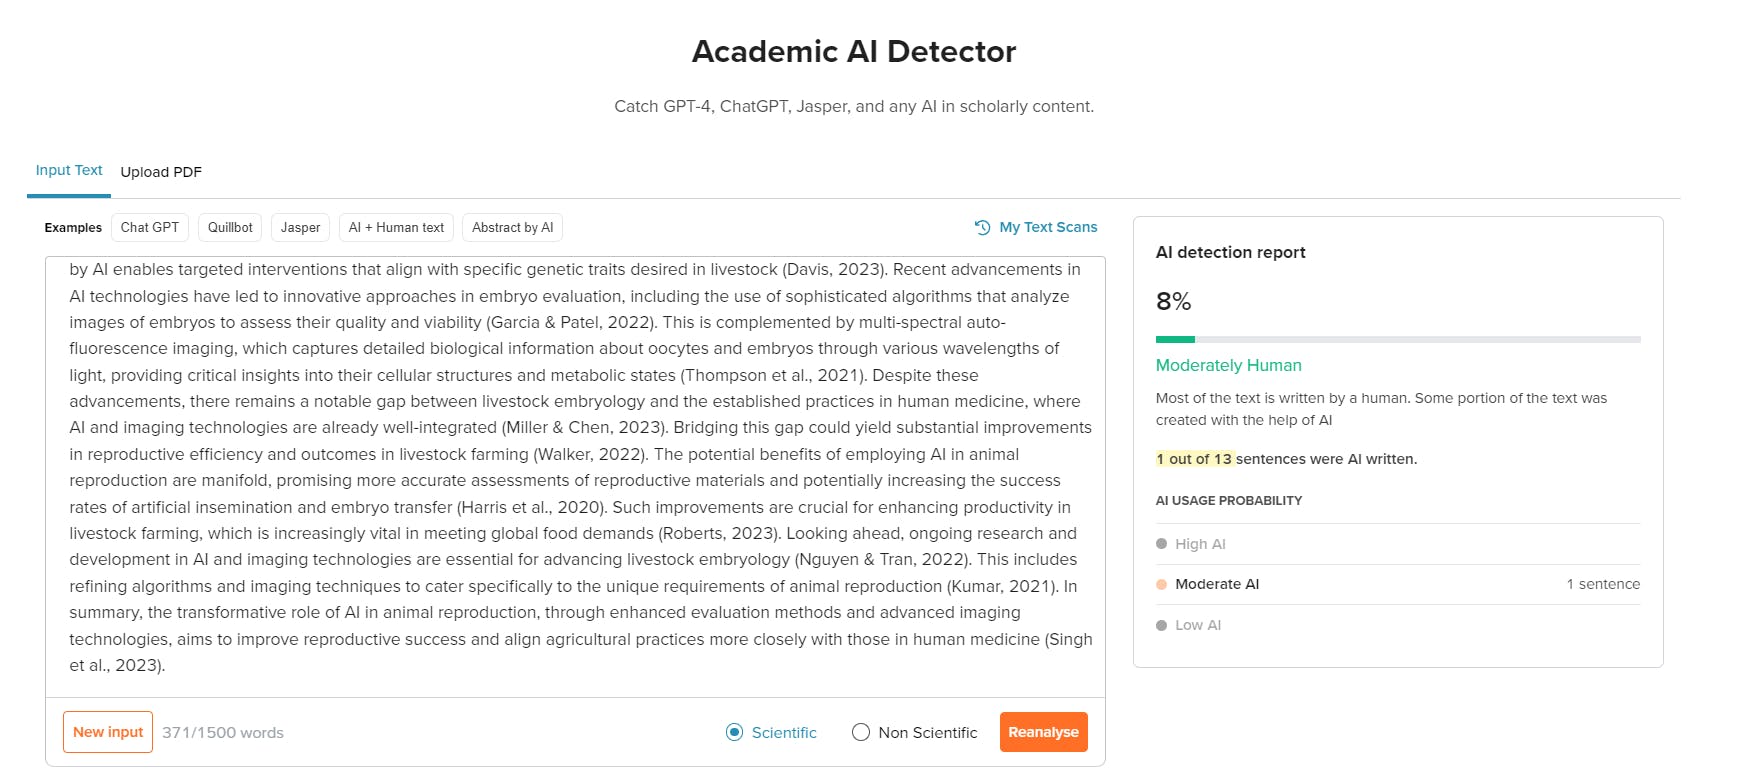The height and width of the screenshot is (770, 1752).
Task: Select the Scientific radio button
Action: pos(735,732)
